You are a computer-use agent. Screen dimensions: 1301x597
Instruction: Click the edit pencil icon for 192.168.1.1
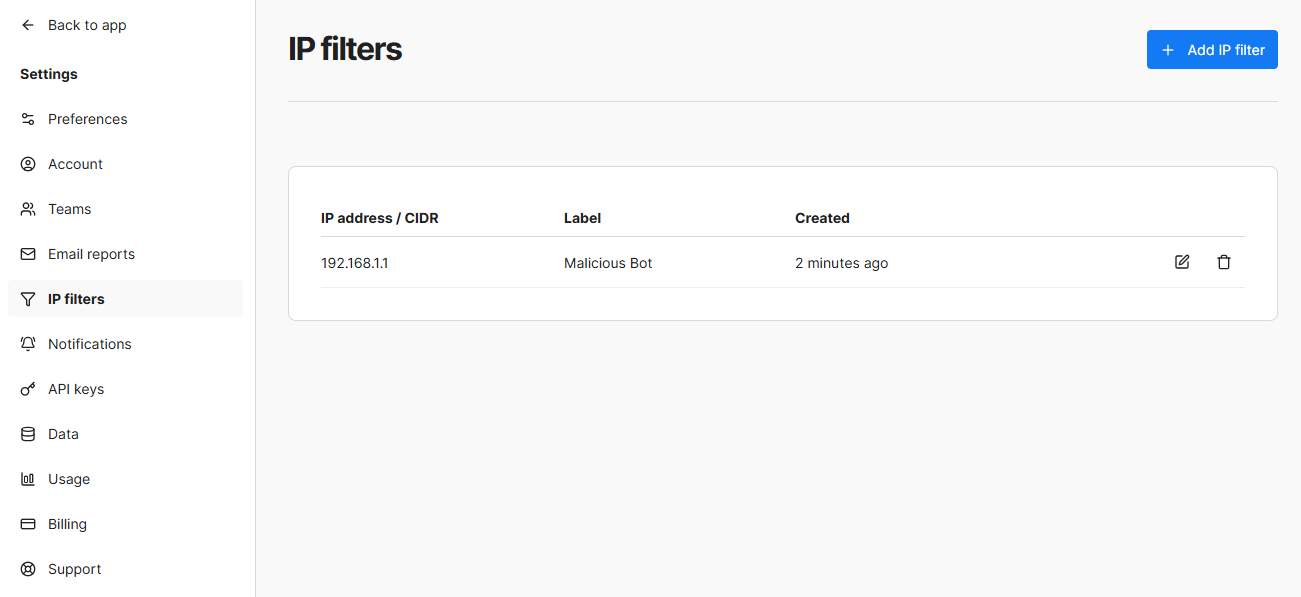[1182, 262]
